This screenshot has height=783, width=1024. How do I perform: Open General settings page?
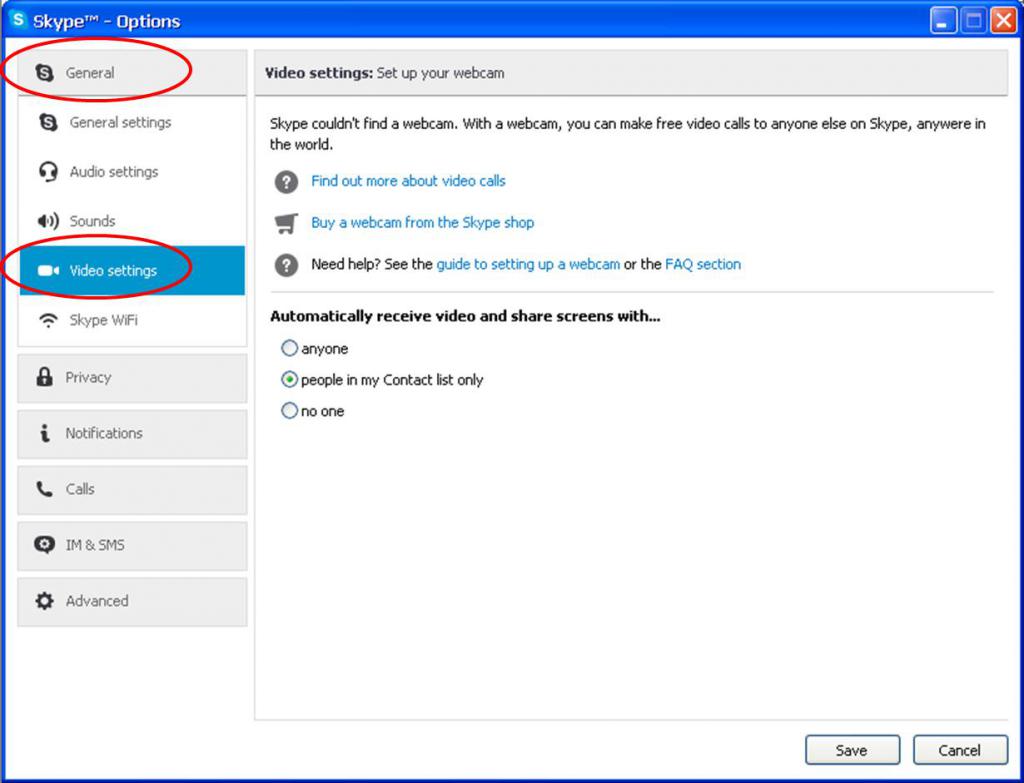pyautogui.click(x=132, y=122)
